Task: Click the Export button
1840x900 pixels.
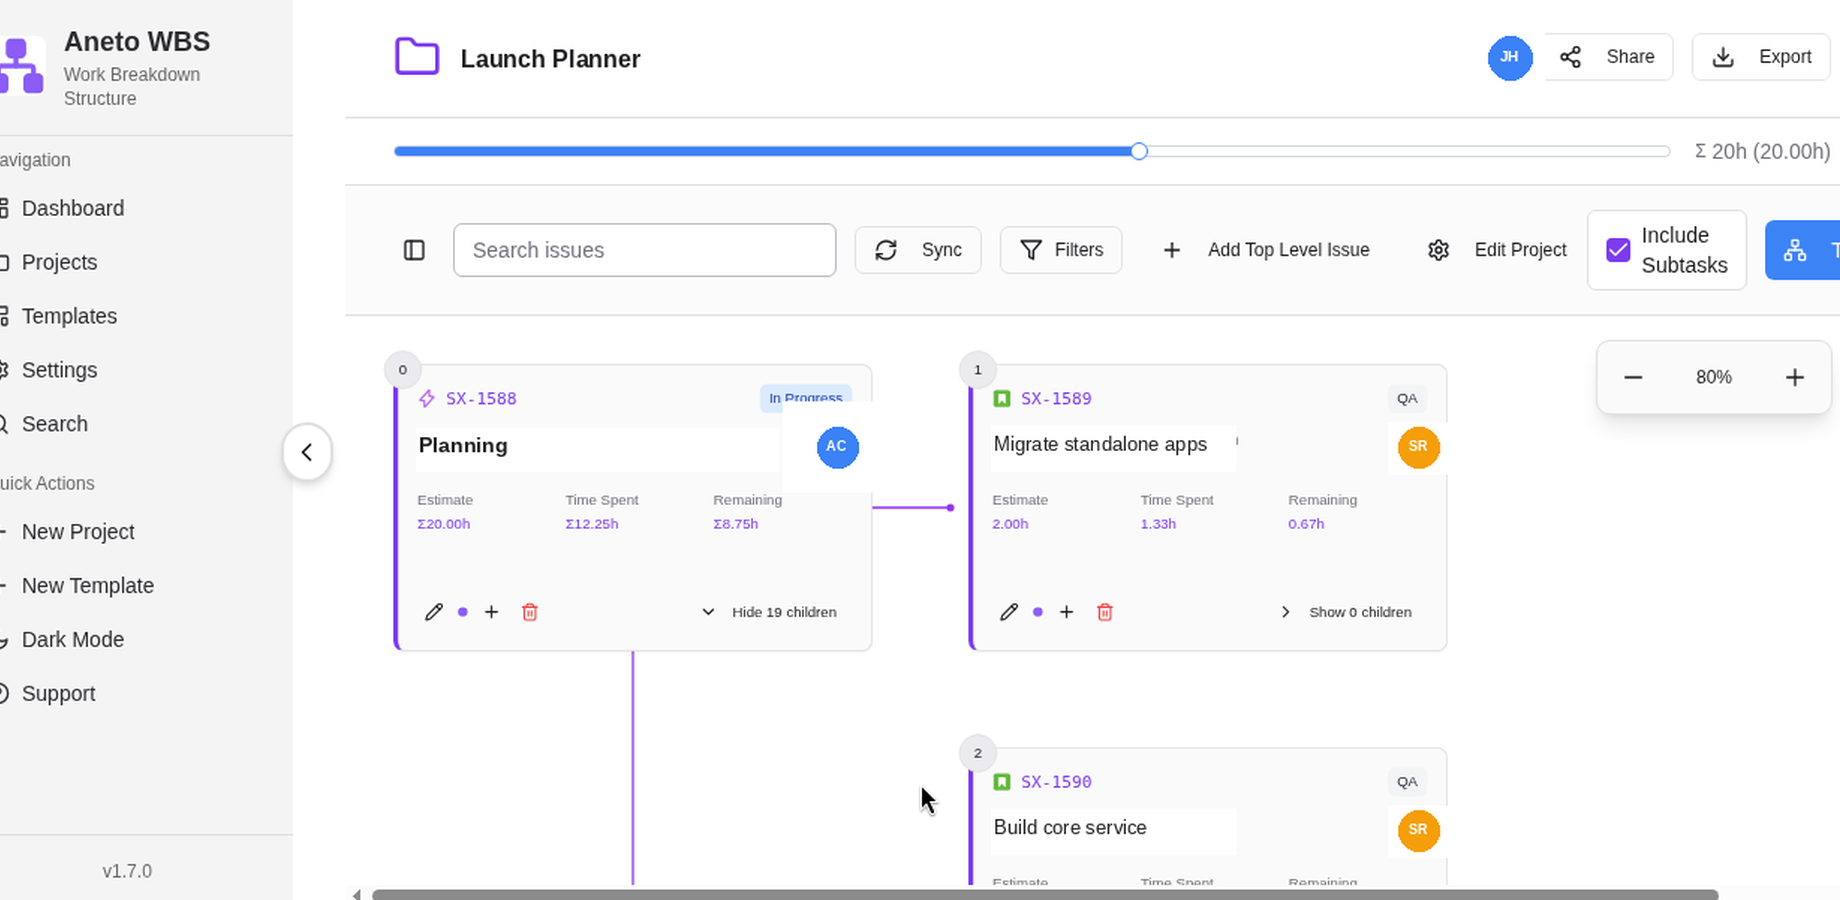Action: (x=1762, y=57)
